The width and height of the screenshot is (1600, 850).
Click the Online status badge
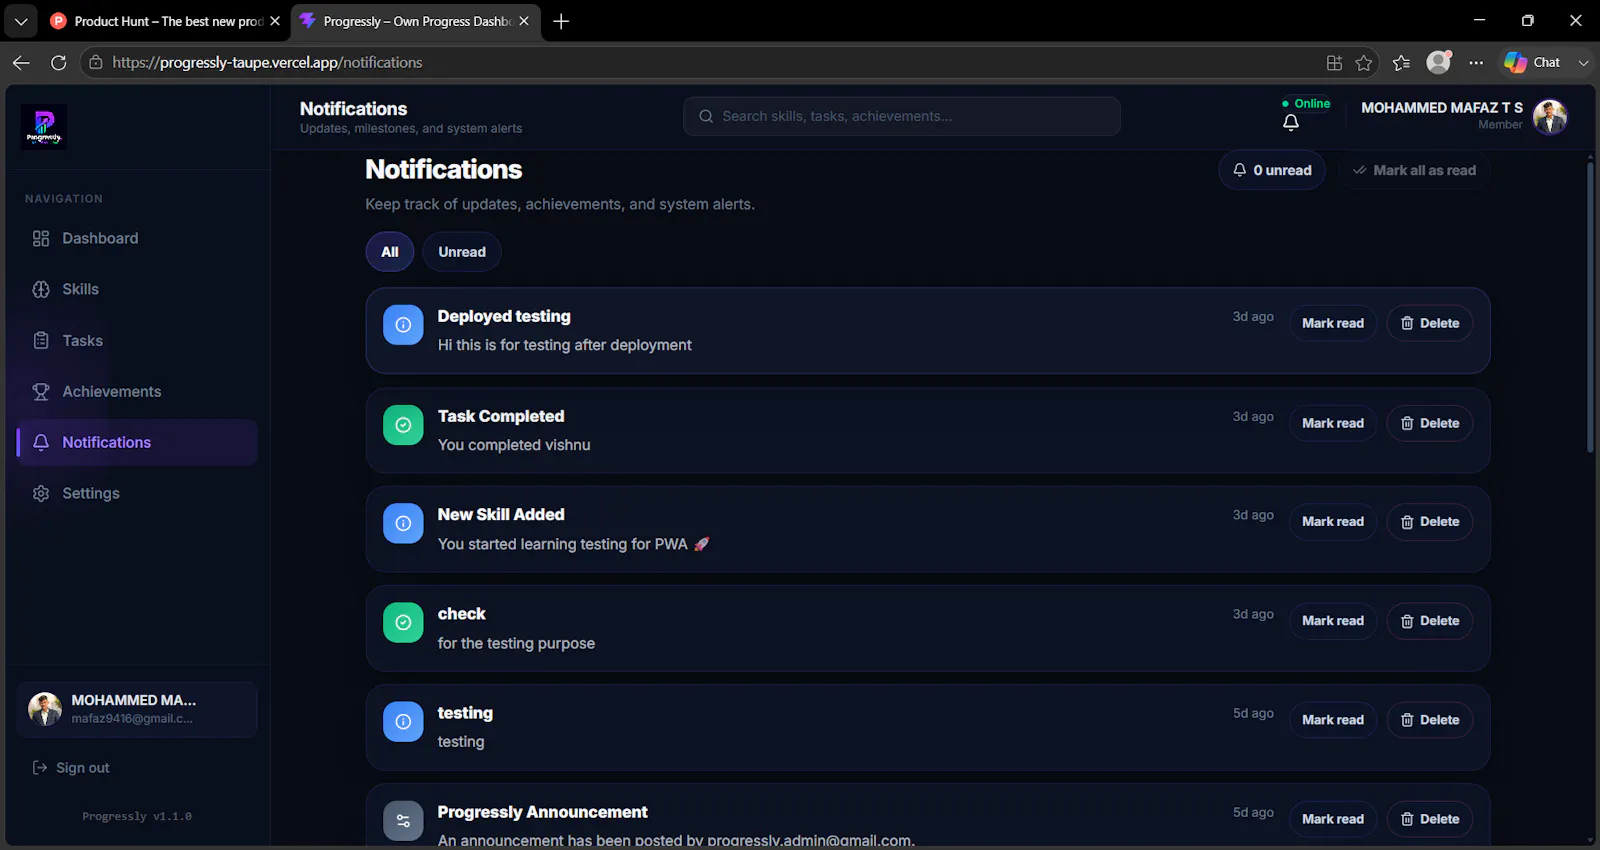click(x=1306, y=103)
